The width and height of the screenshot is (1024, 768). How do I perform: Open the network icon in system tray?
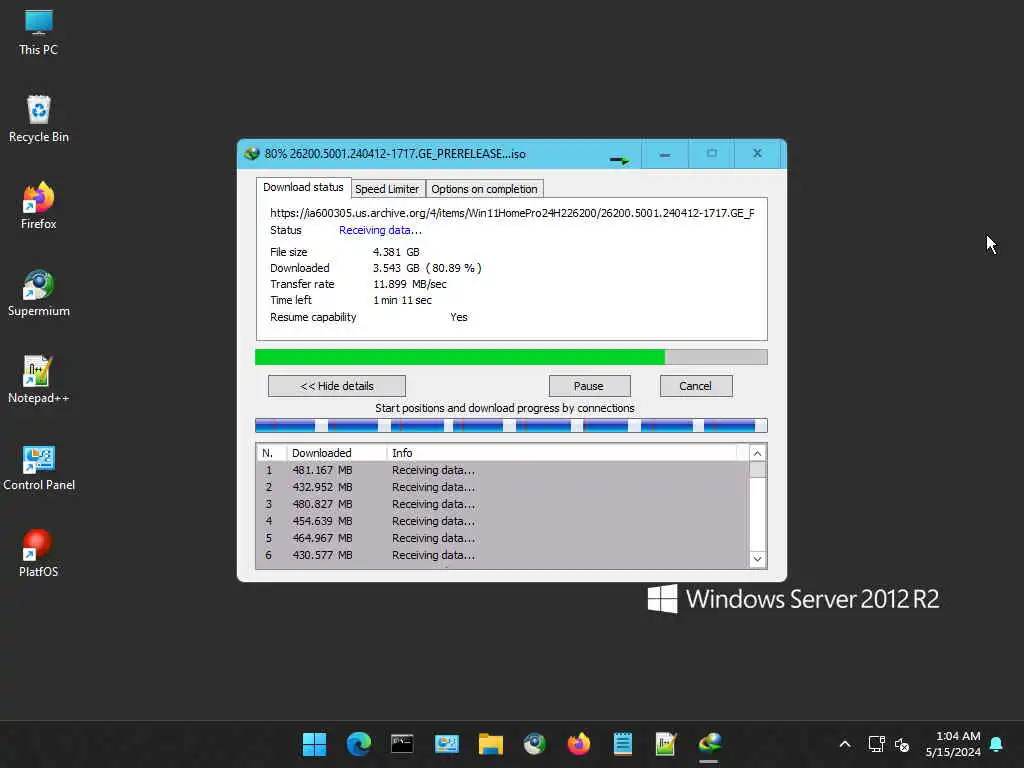[876, 744]
